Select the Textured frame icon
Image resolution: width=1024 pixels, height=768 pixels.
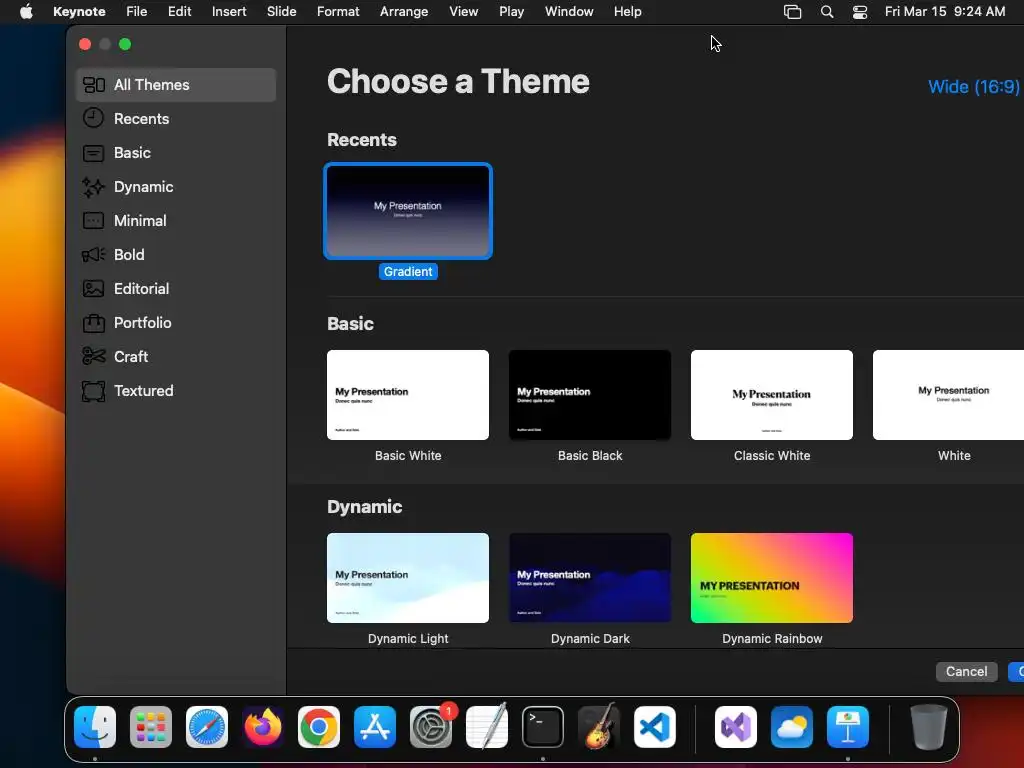click(93, 391)
